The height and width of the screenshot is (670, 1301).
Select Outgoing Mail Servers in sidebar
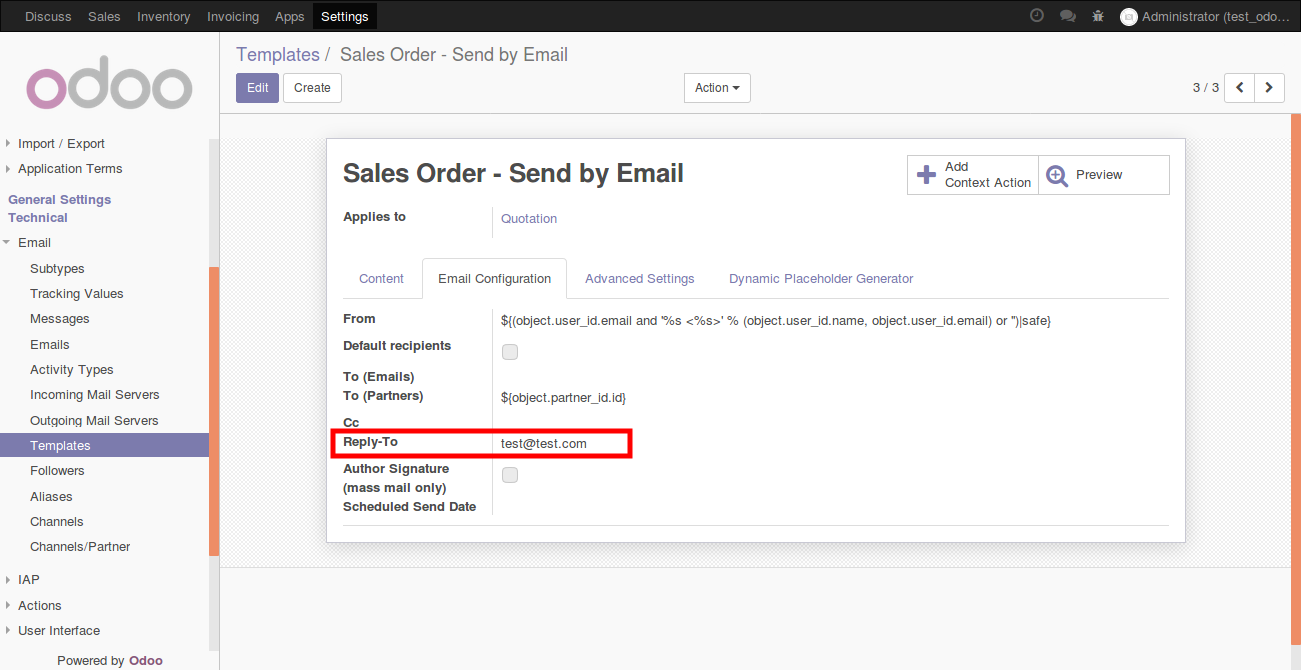tap(94, 421)
